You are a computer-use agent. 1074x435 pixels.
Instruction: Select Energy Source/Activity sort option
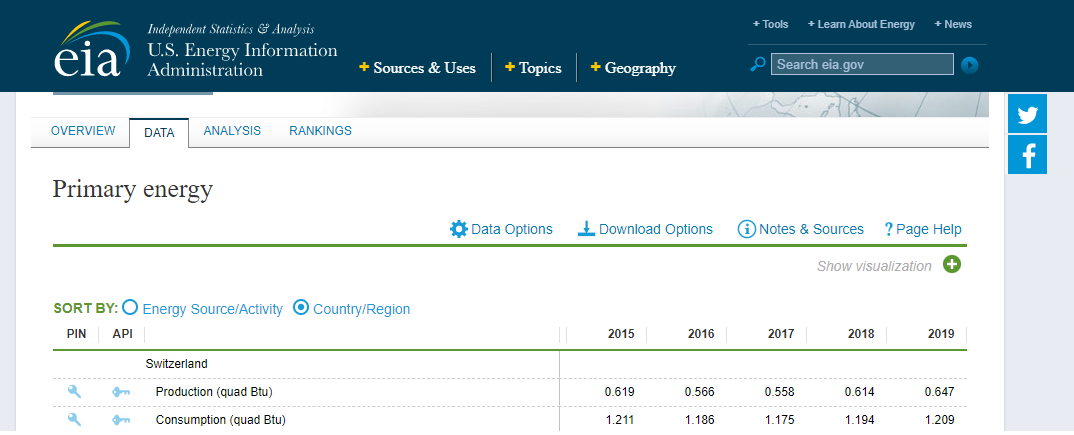[131, 309]
